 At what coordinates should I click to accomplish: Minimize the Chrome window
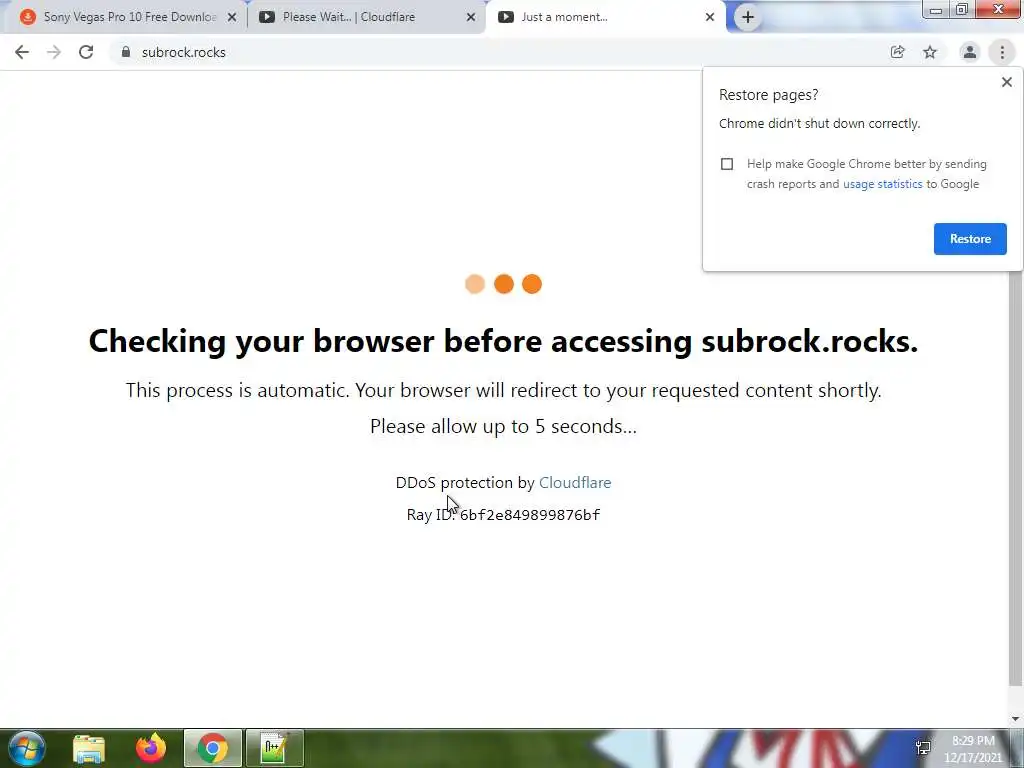pyautogui.click(x=936, y=9)
